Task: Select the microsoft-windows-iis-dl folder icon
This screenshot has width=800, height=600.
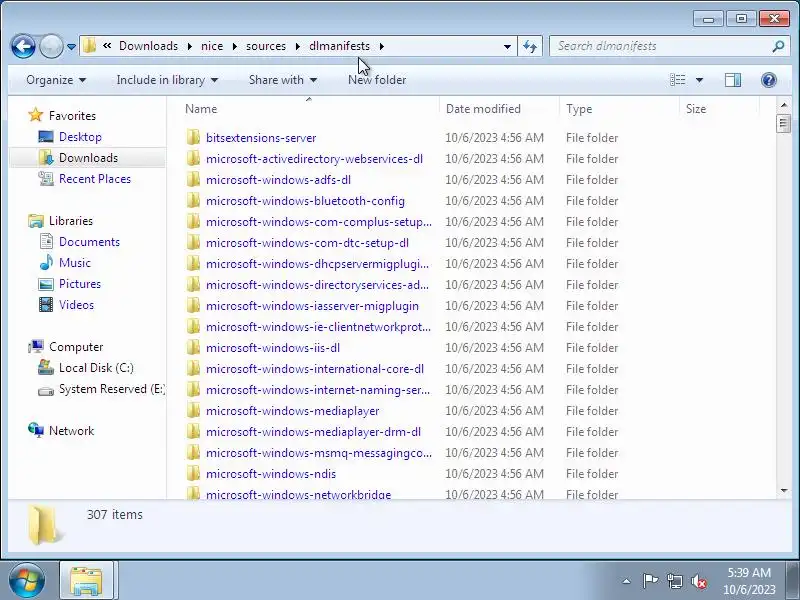Action: 193,347
